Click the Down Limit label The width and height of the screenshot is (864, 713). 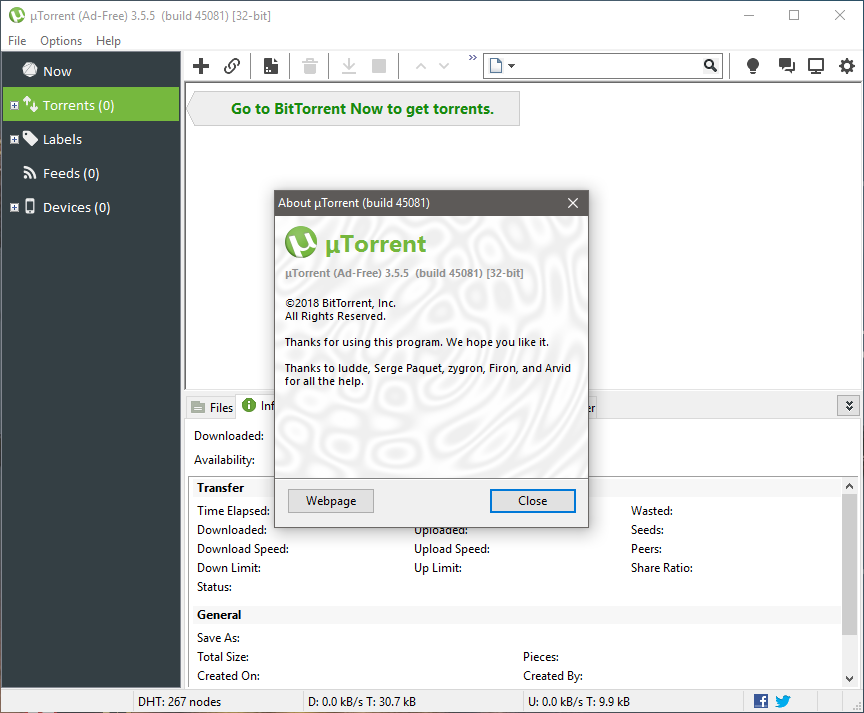(x=229, y=568)
